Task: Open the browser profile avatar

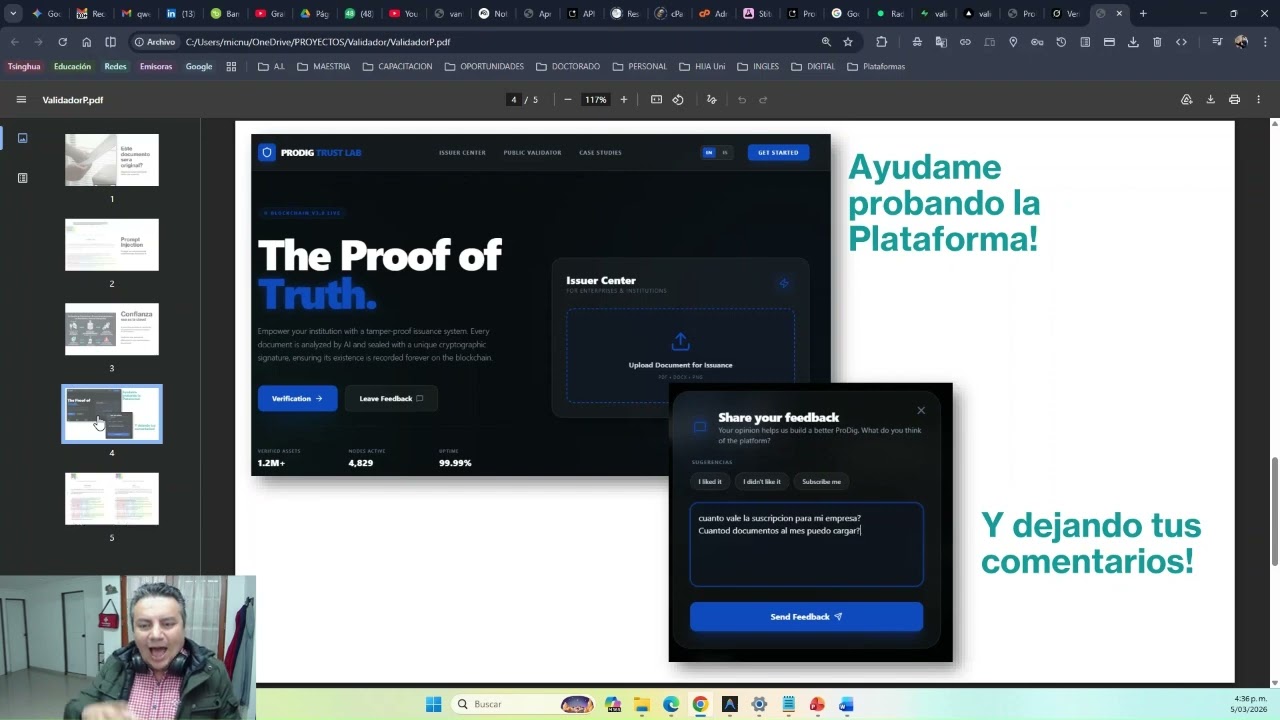Action: pyautogui.click(x=1241, y=42)
